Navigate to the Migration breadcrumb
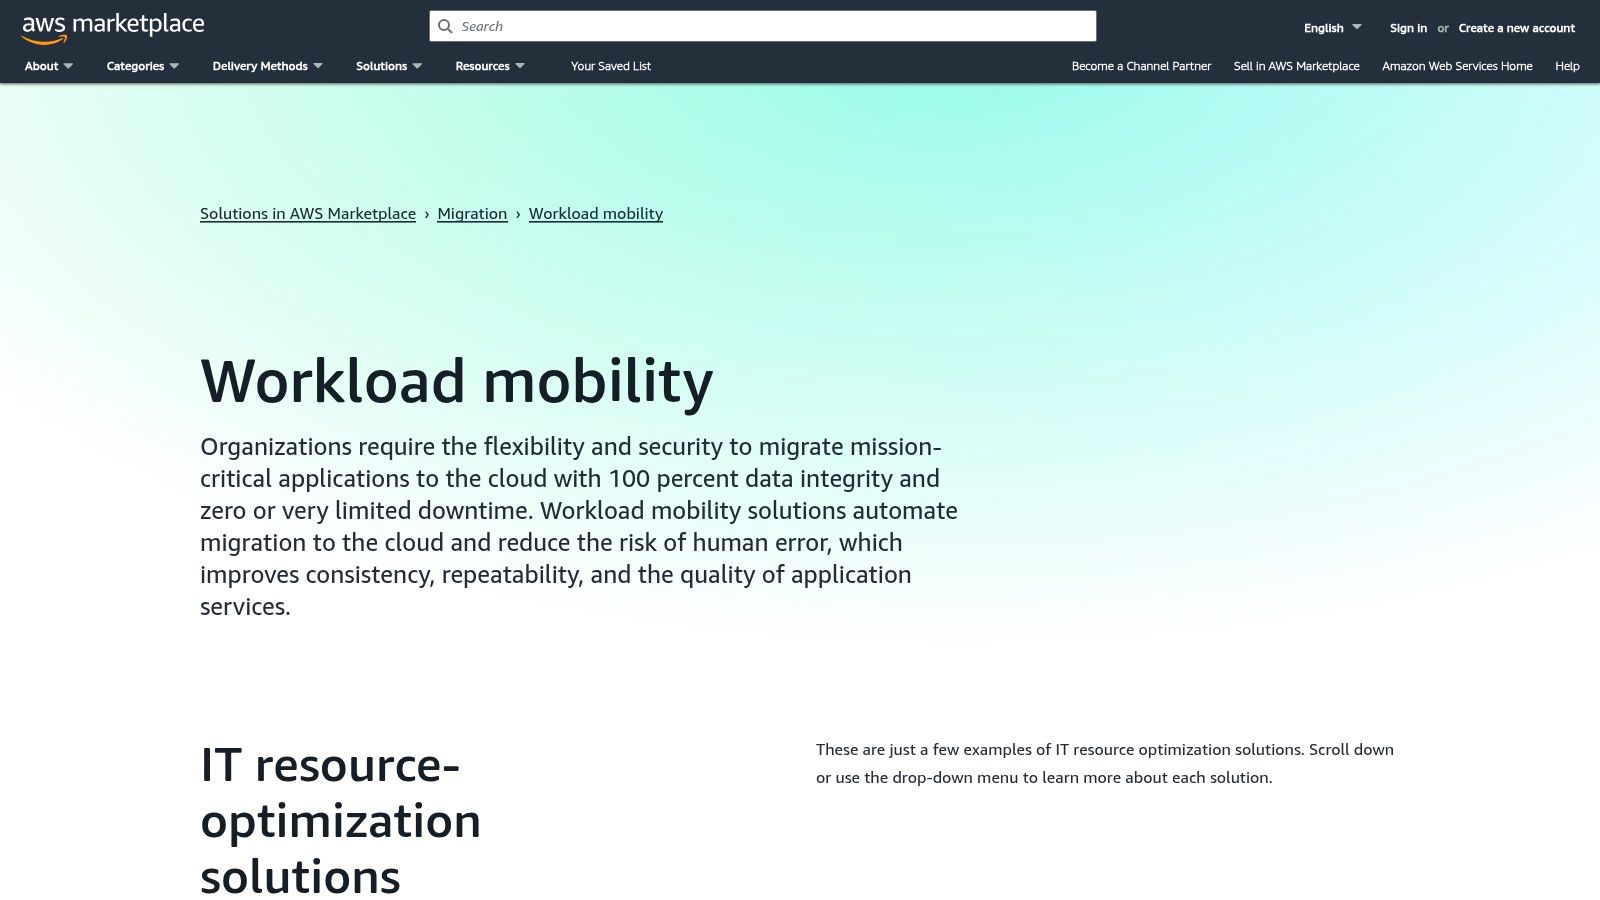The image size is (1600, 900). click(472, 213)
